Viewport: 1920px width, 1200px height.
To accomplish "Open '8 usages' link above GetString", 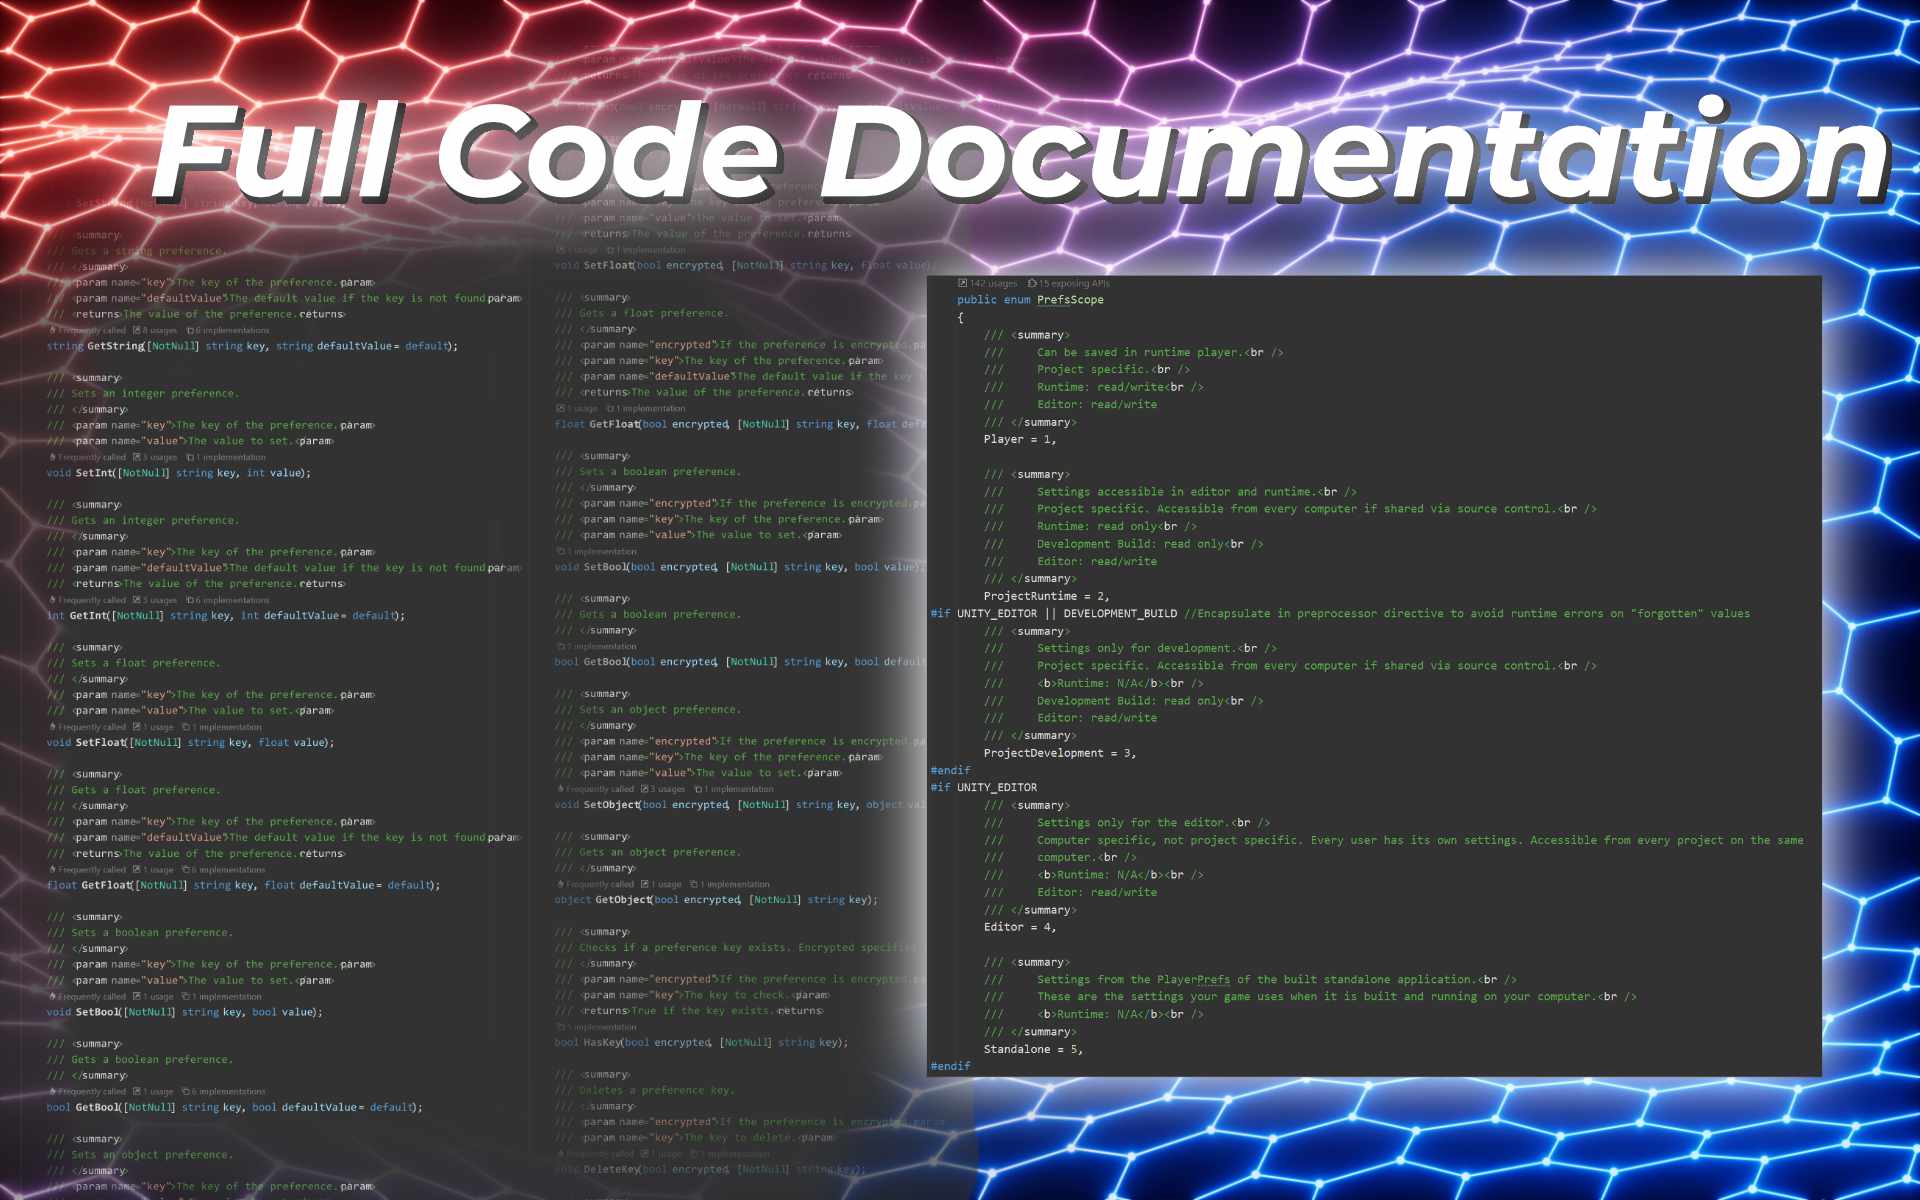I will [159, 330].
